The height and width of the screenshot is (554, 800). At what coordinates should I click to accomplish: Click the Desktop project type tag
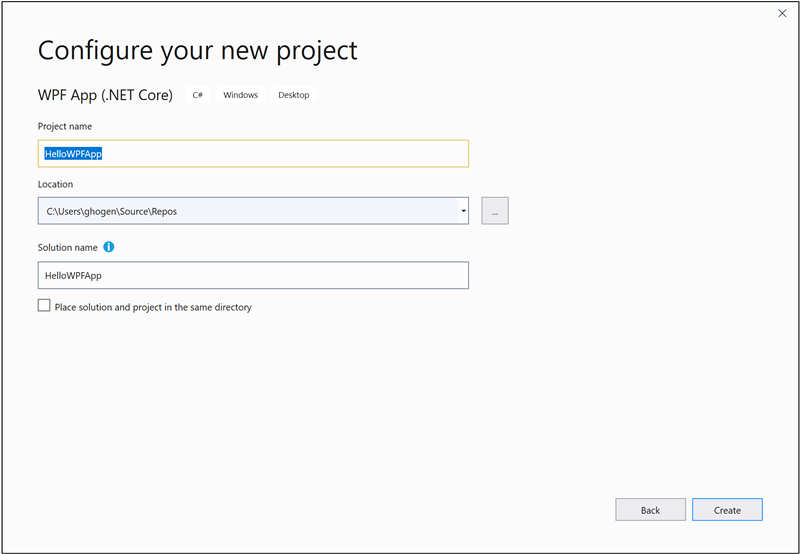click(294, 95)
